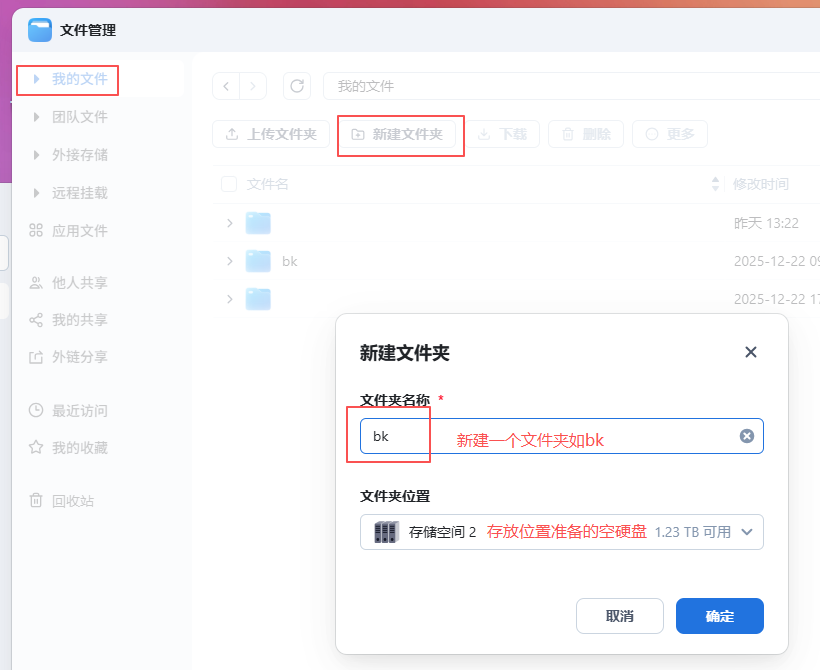Go back with the left arrow

[226, 86]
